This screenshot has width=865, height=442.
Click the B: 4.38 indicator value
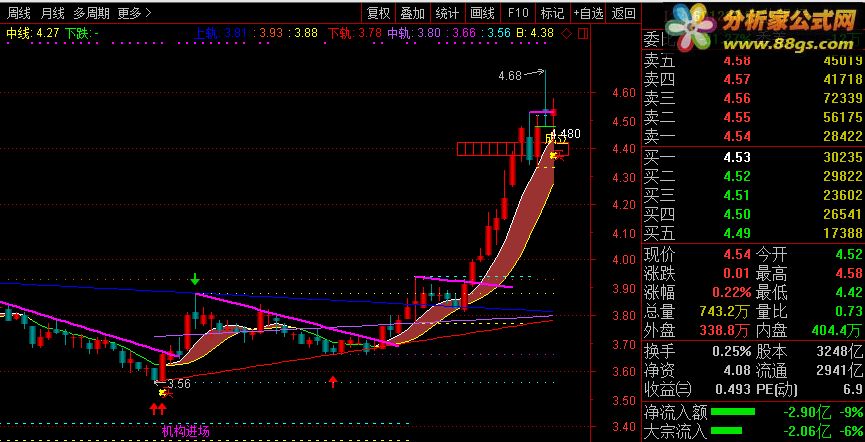pyautogui.click(x=535, y=34)
